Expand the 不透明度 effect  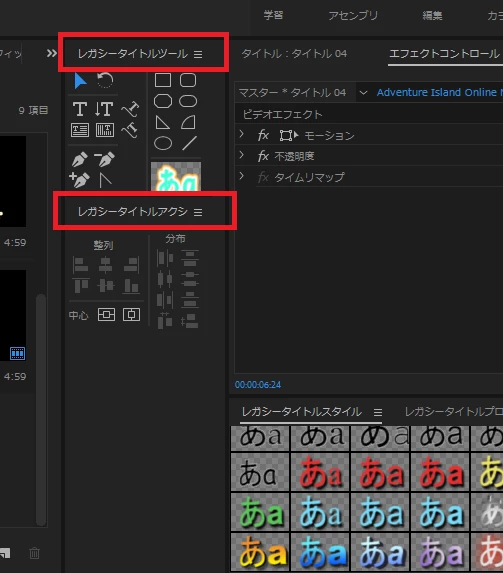point(242,155)
